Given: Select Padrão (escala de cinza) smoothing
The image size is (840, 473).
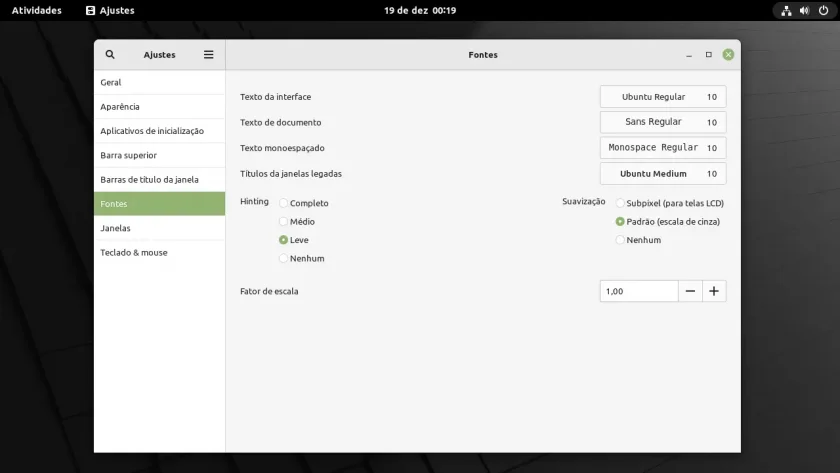Looking at the screenshot, I should click(668, 221).
